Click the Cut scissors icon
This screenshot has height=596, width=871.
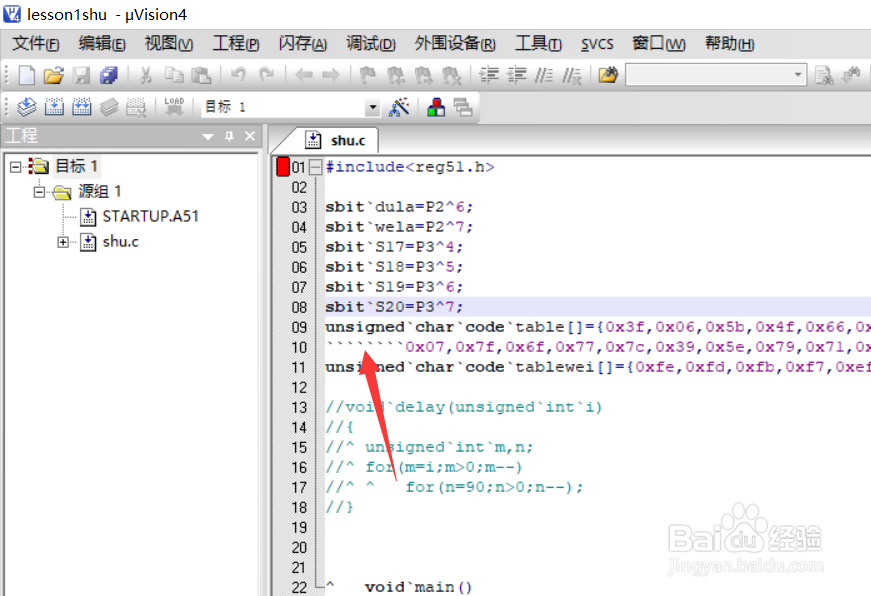coord(146,75)
